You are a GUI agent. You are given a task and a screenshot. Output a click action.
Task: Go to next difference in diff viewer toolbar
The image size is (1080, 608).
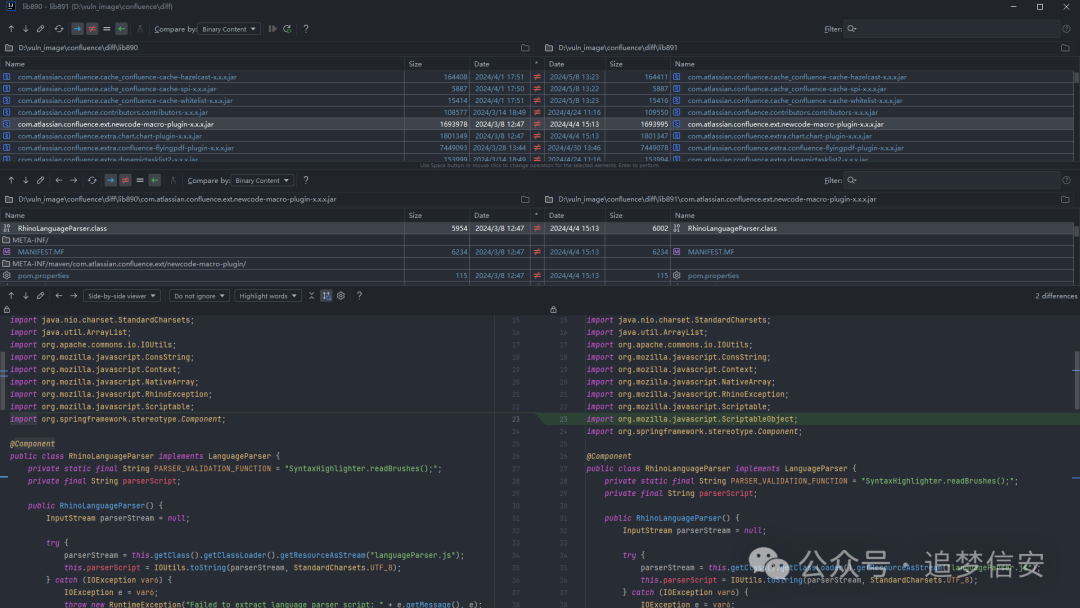25,296
